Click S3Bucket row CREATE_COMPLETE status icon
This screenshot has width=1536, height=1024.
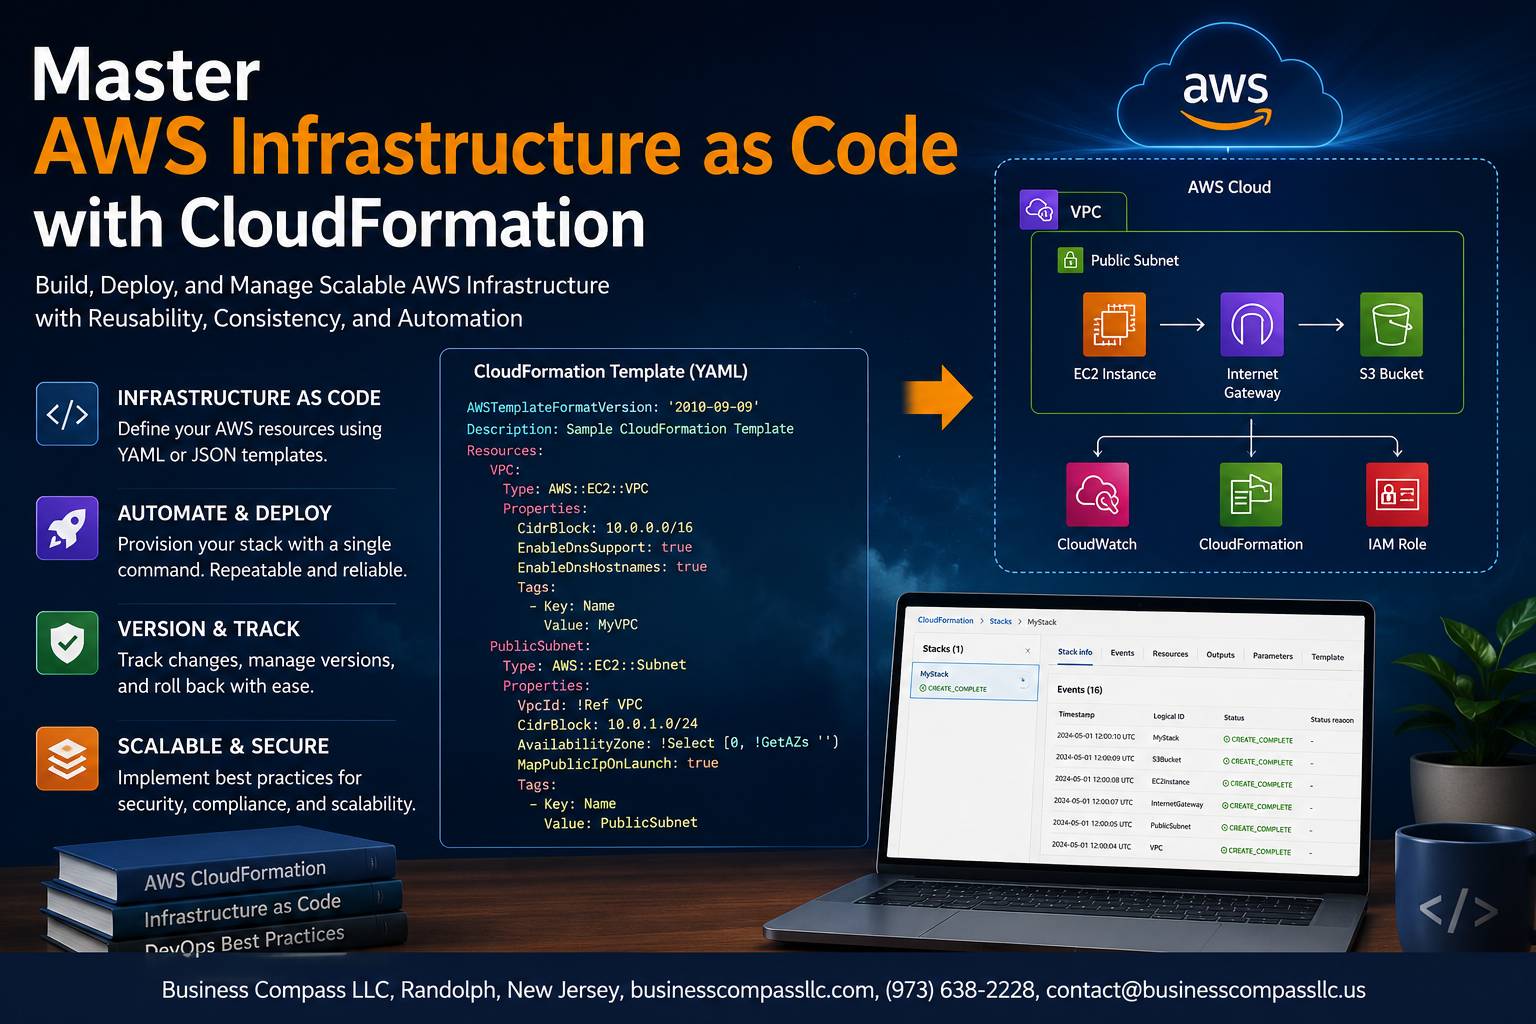(x=1227, y=761)
